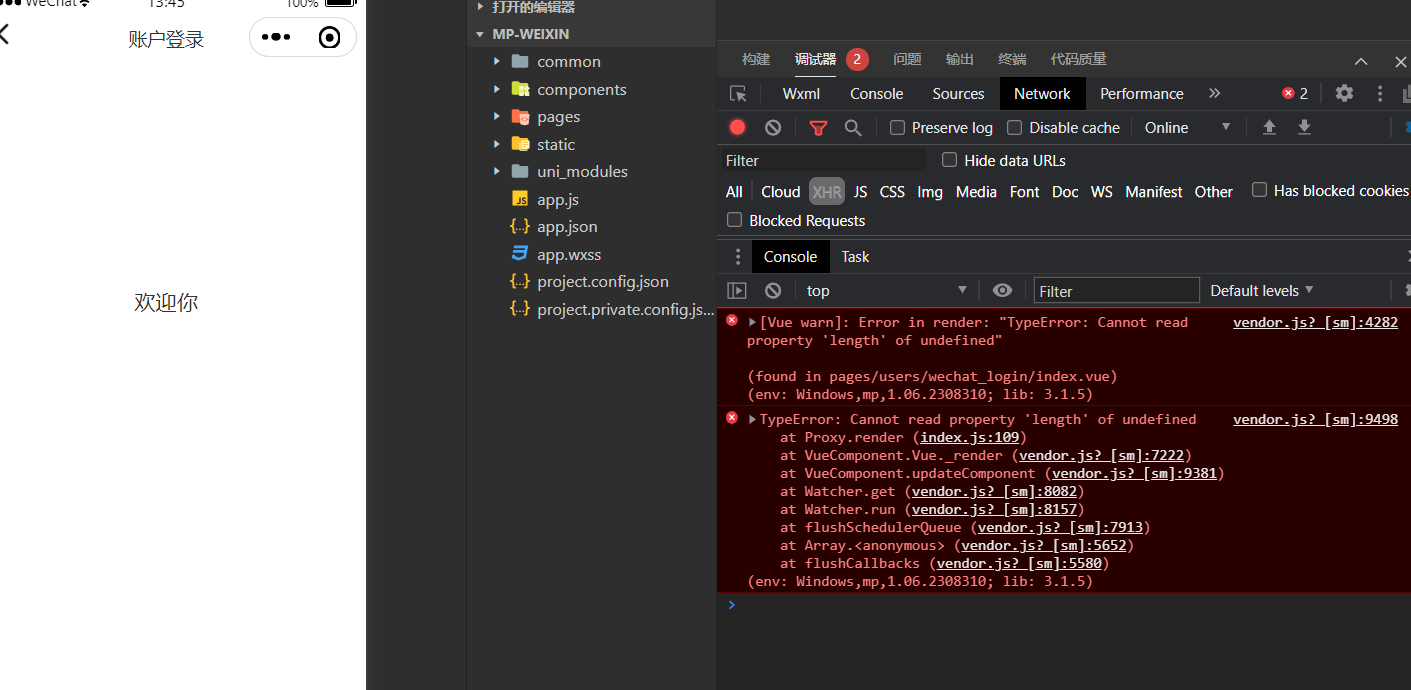Viewport: 1411px width, 690px height.
Task: Switch to the 代码质量 tab
Action: 1078,60
